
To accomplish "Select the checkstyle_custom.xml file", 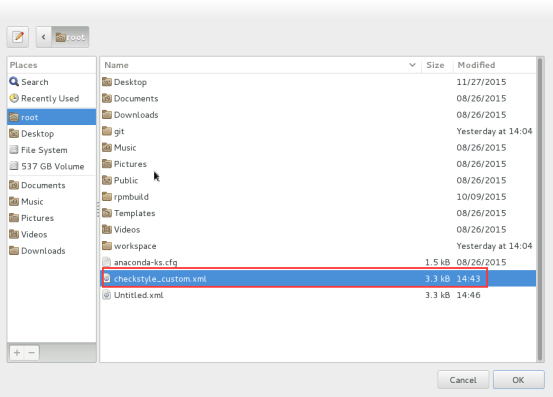I will click(318, 279).
